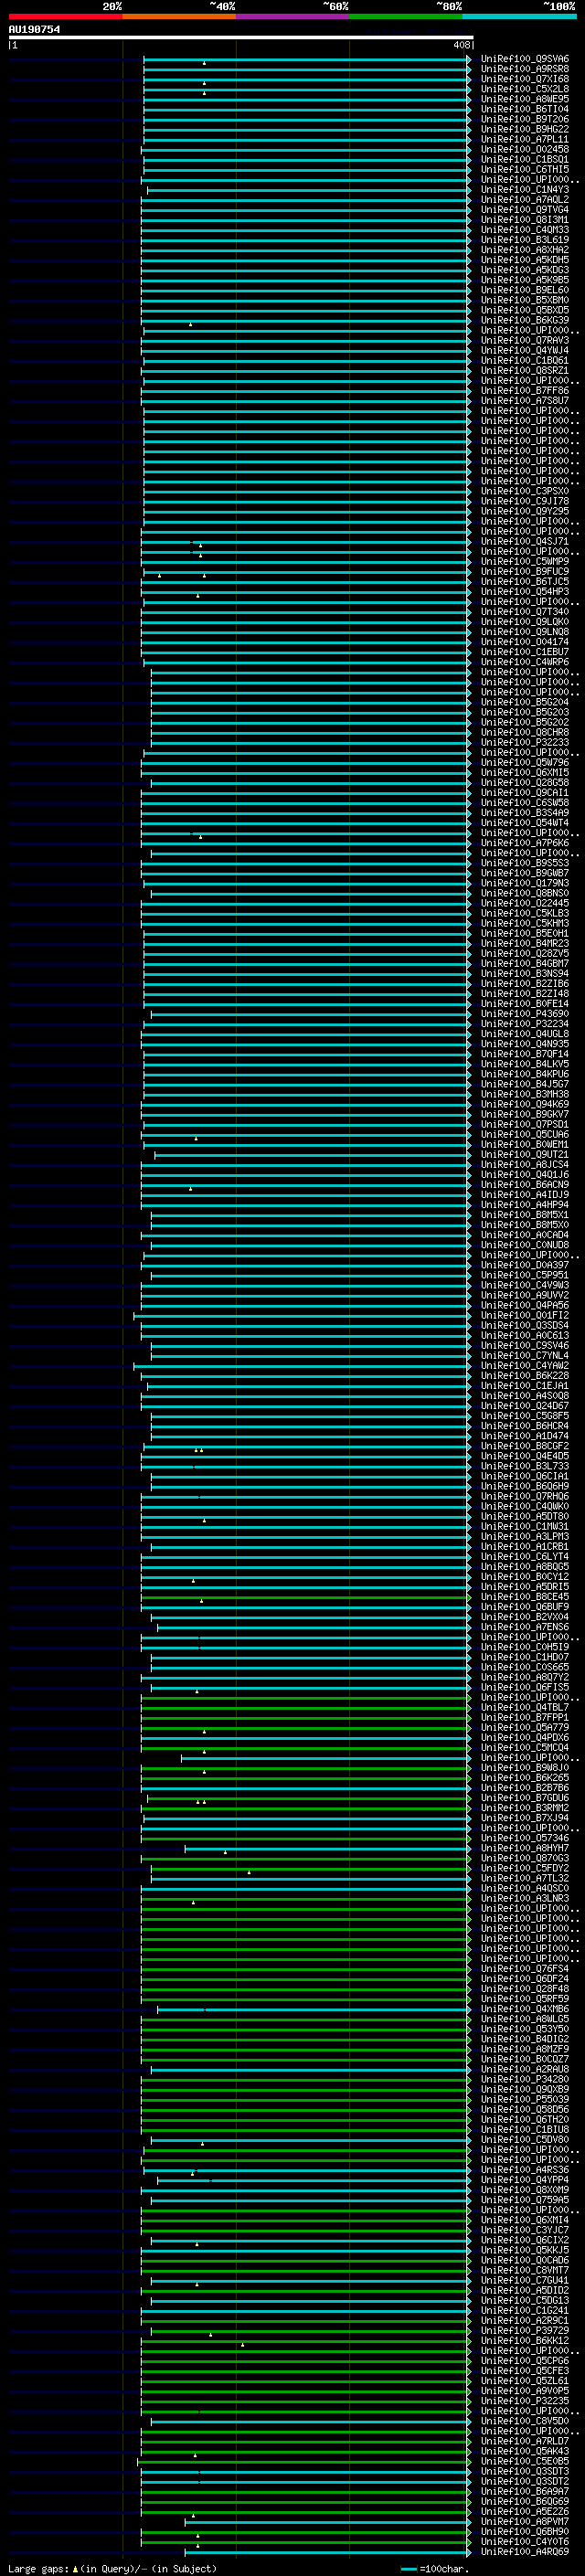Select label UniRef100_Q4UGL8
Image resolution: width=585 pixels, height=2576 pixels.
pyautogui.click(x=524, y=1033)
